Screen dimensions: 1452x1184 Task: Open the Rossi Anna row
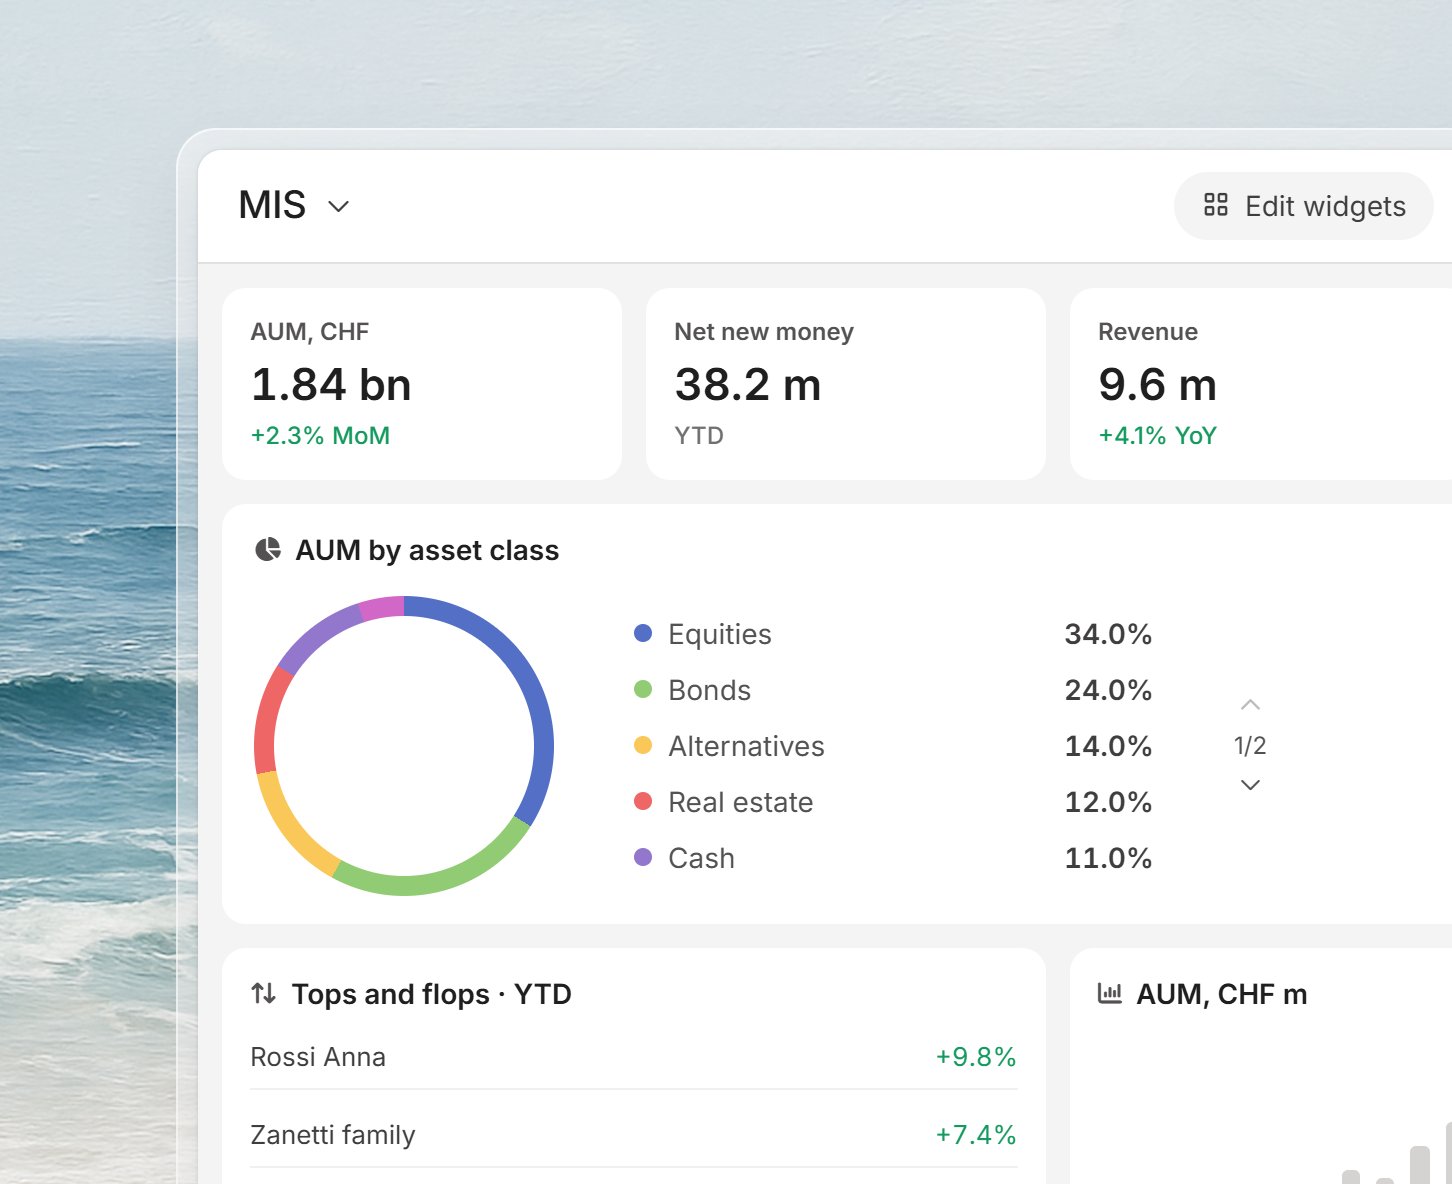tap(634, 1057)
